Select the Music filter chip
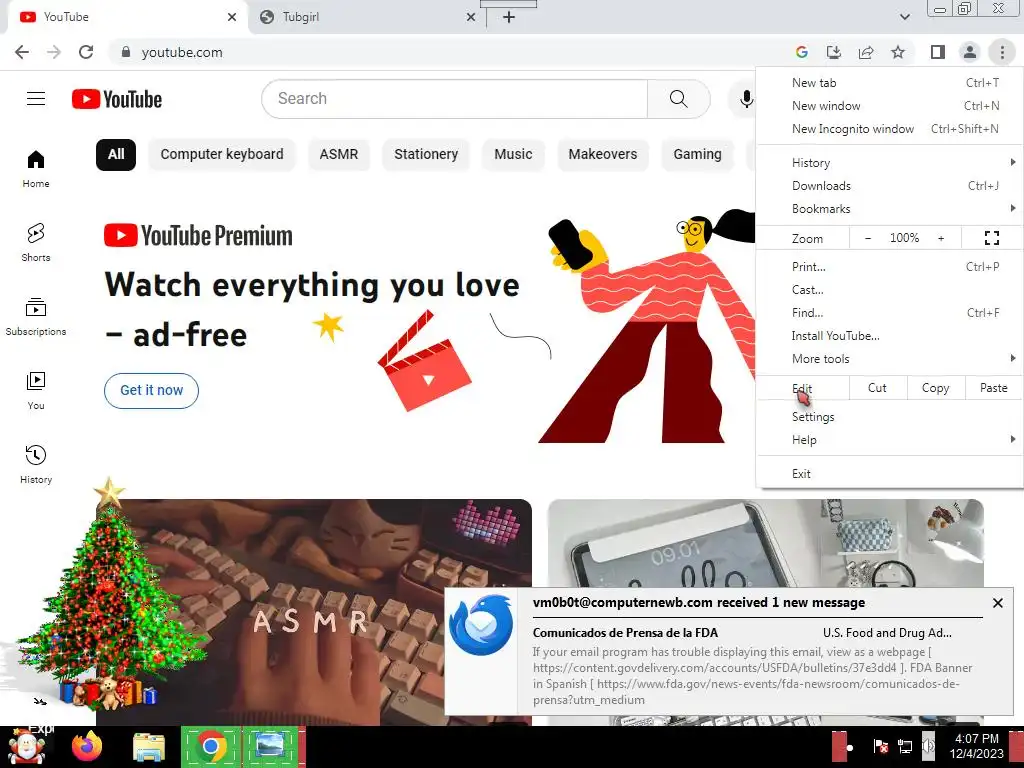The height and width of the screenshot is (768, 1024). coord(513,155)
